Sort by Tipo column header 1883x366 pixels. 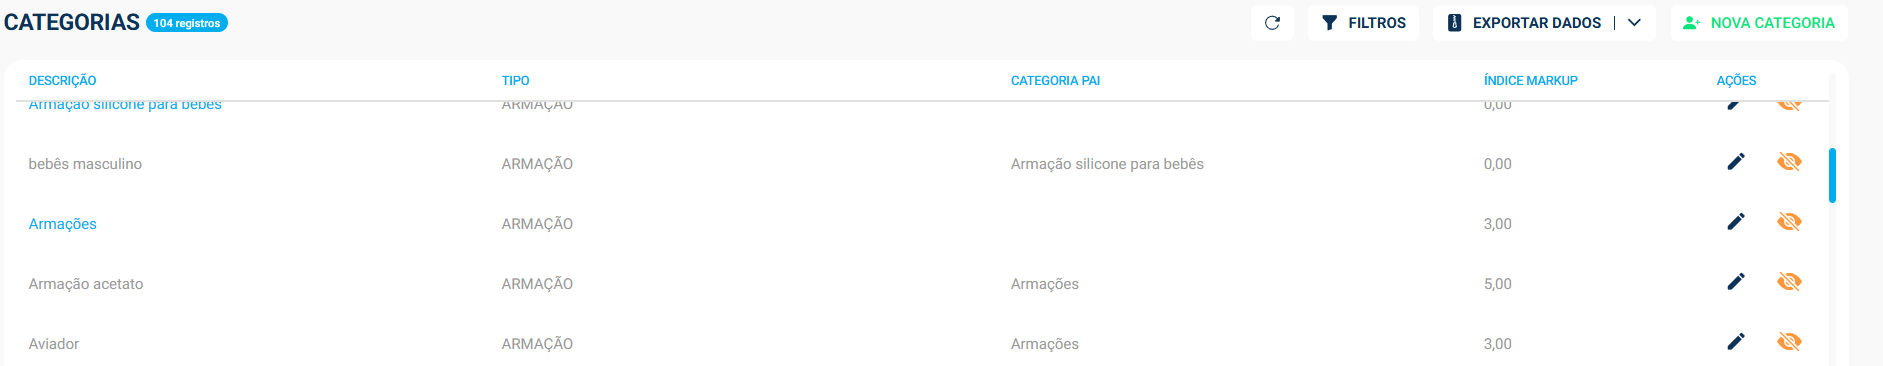point(515,81)
